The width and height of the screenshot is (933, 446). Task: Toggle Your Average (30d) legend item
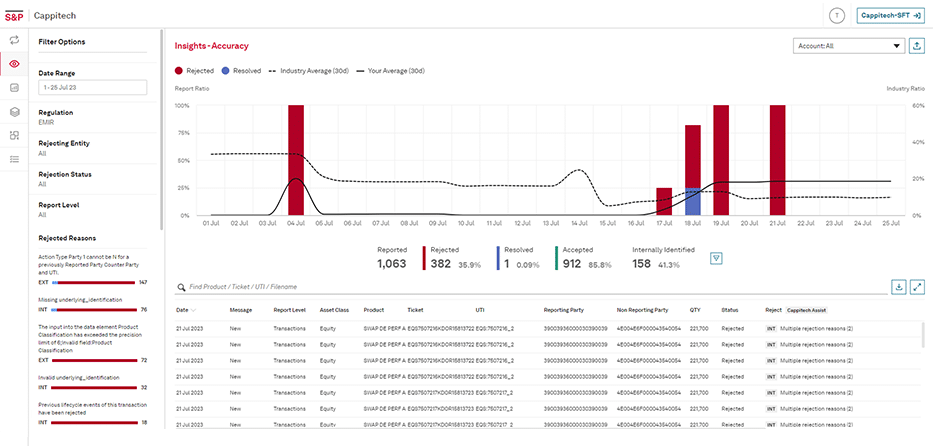(390, 71)
